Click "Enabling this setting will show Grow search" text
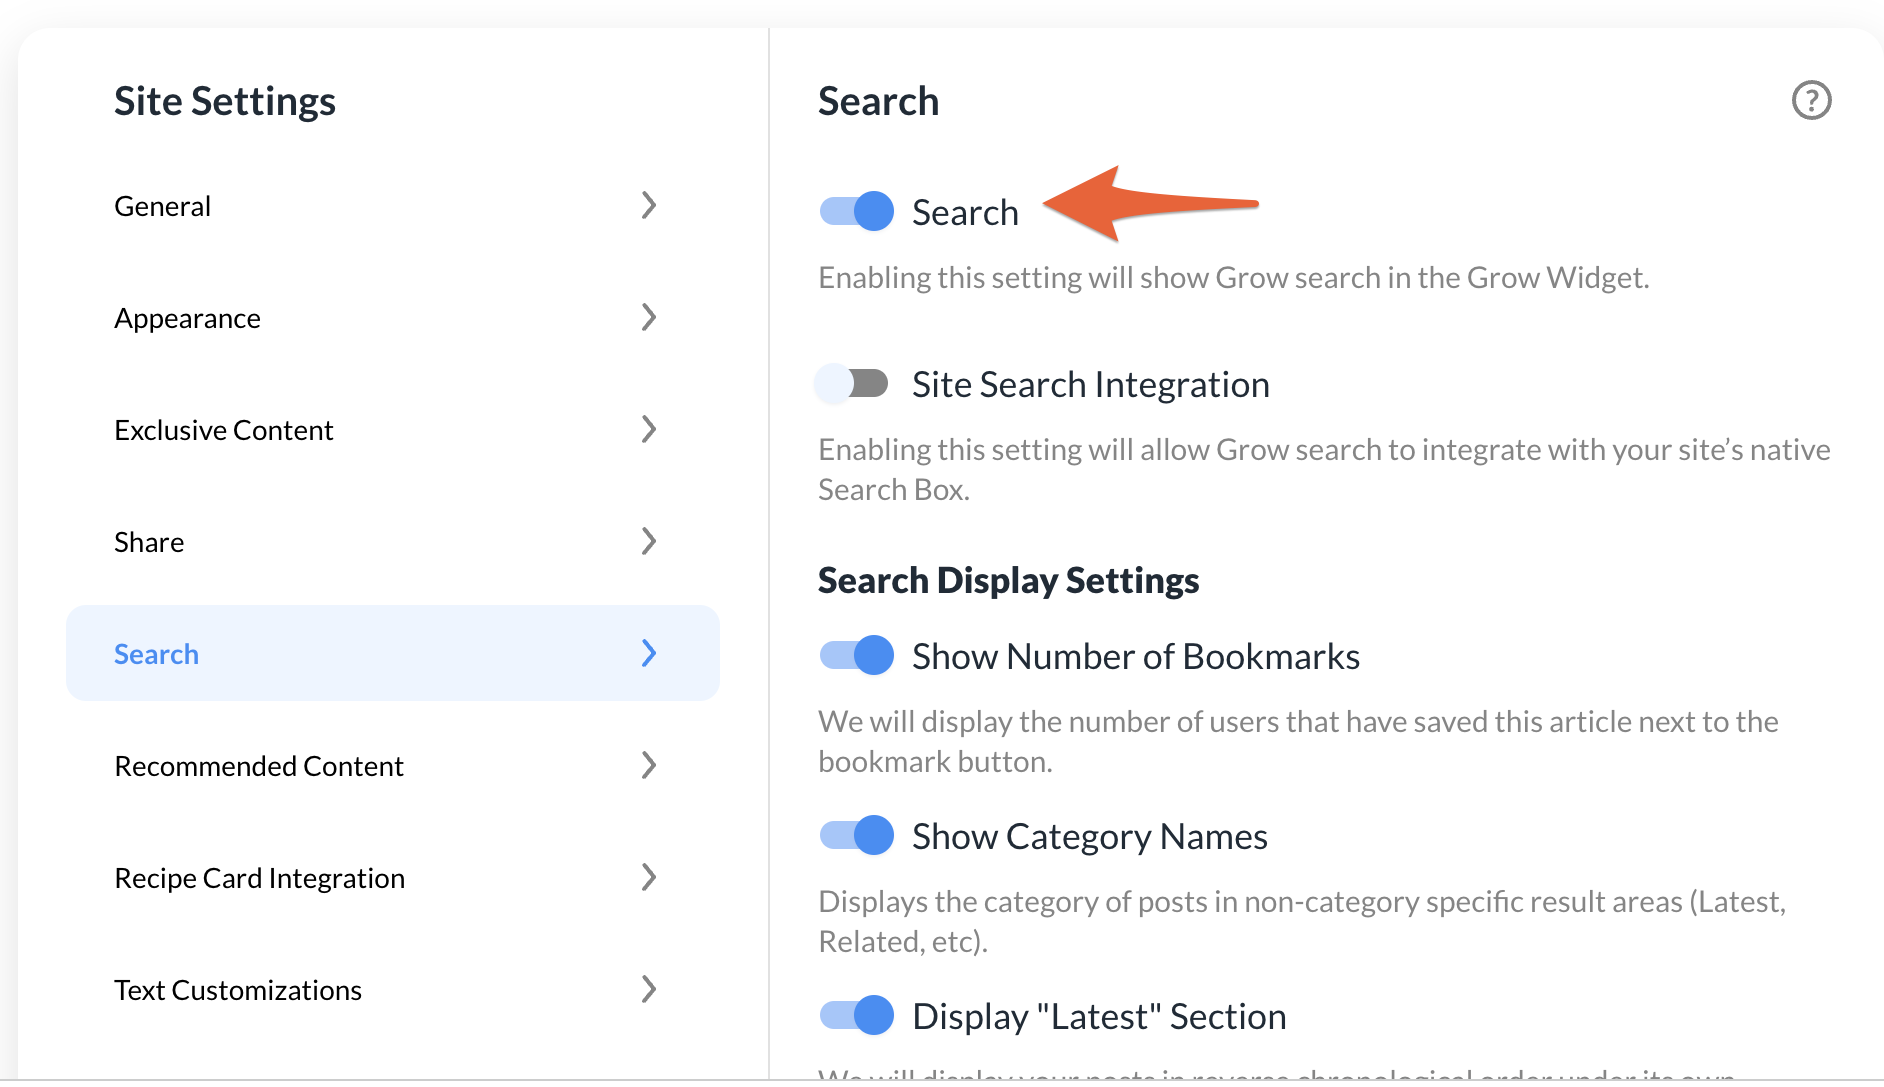This screenshot has width=1884, height=1087. tap(1233, 277)
